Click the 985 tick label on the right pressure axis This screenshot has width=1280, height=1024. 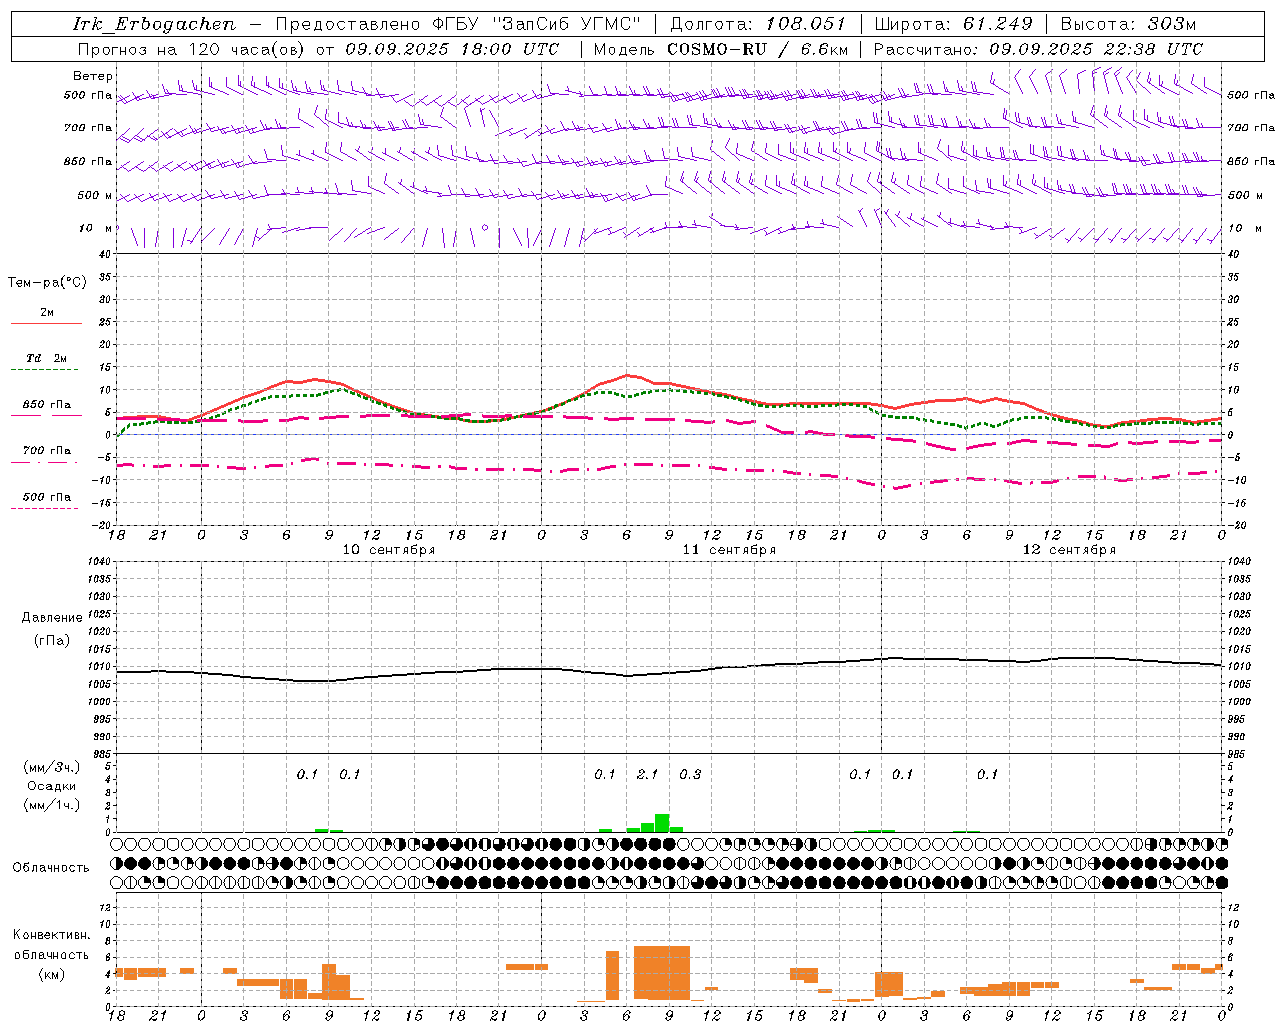1238,753
